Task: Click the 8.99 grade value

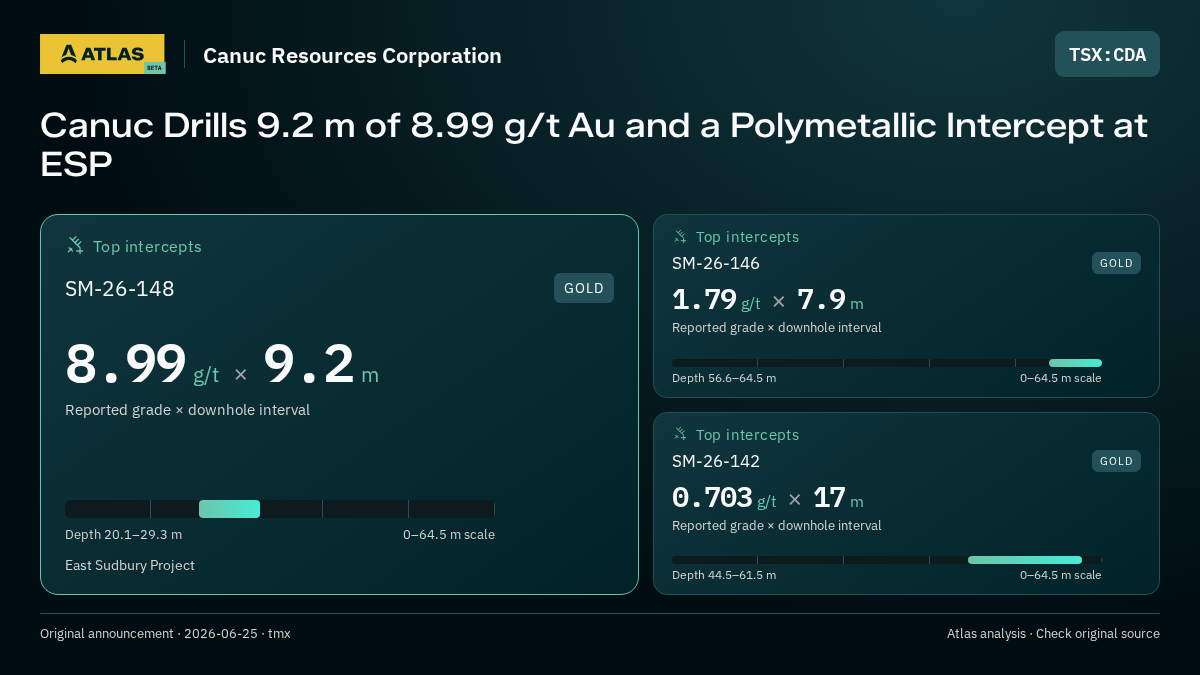Action: 126,364
